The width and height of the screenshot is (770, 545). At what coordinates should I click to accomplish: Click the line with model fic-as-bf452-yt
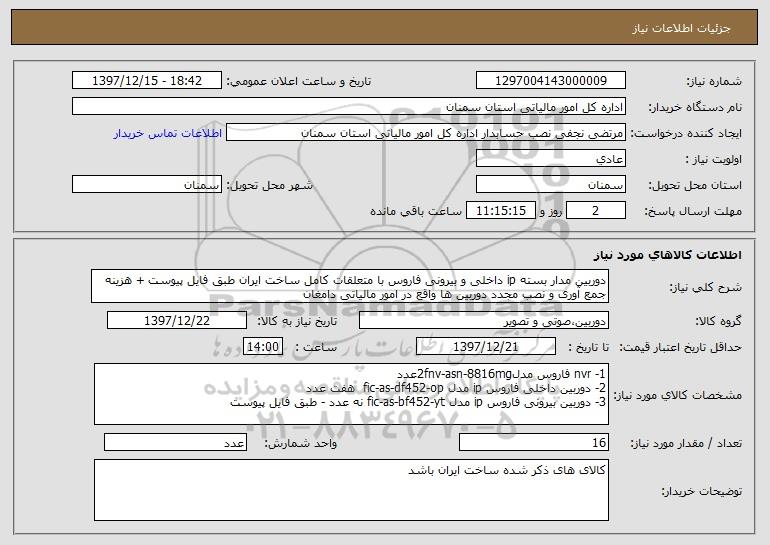point(418,403)
